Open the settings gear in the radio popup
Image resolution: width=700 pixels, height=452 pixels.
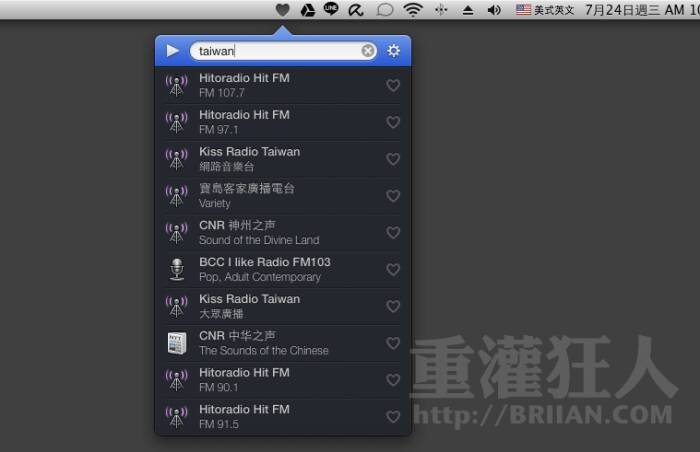pos(393,51)
